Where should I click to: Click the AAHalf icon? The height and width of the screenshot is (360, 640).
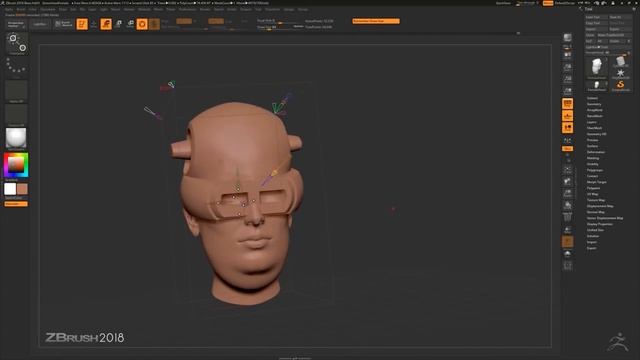point(567,91)
